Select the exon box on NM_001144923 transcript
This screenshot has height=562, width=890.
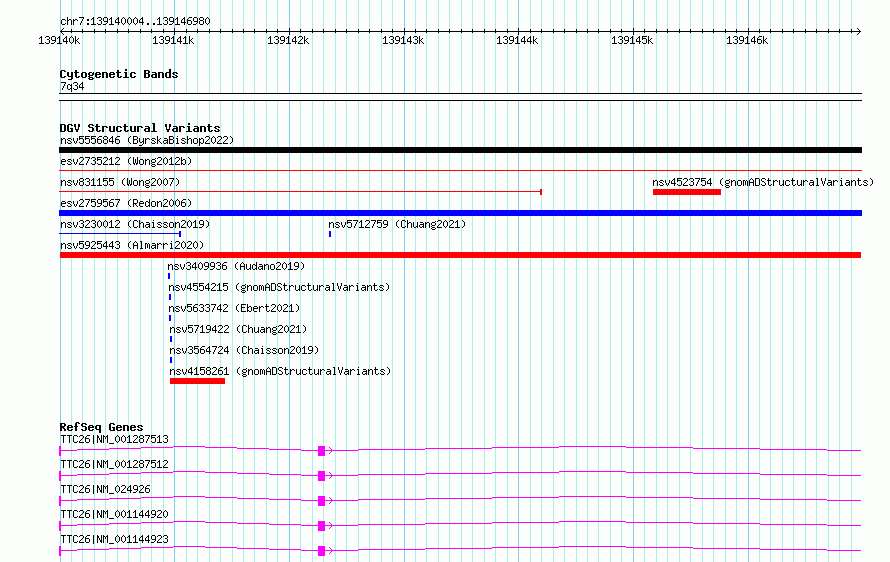click(x=321, y=551)
